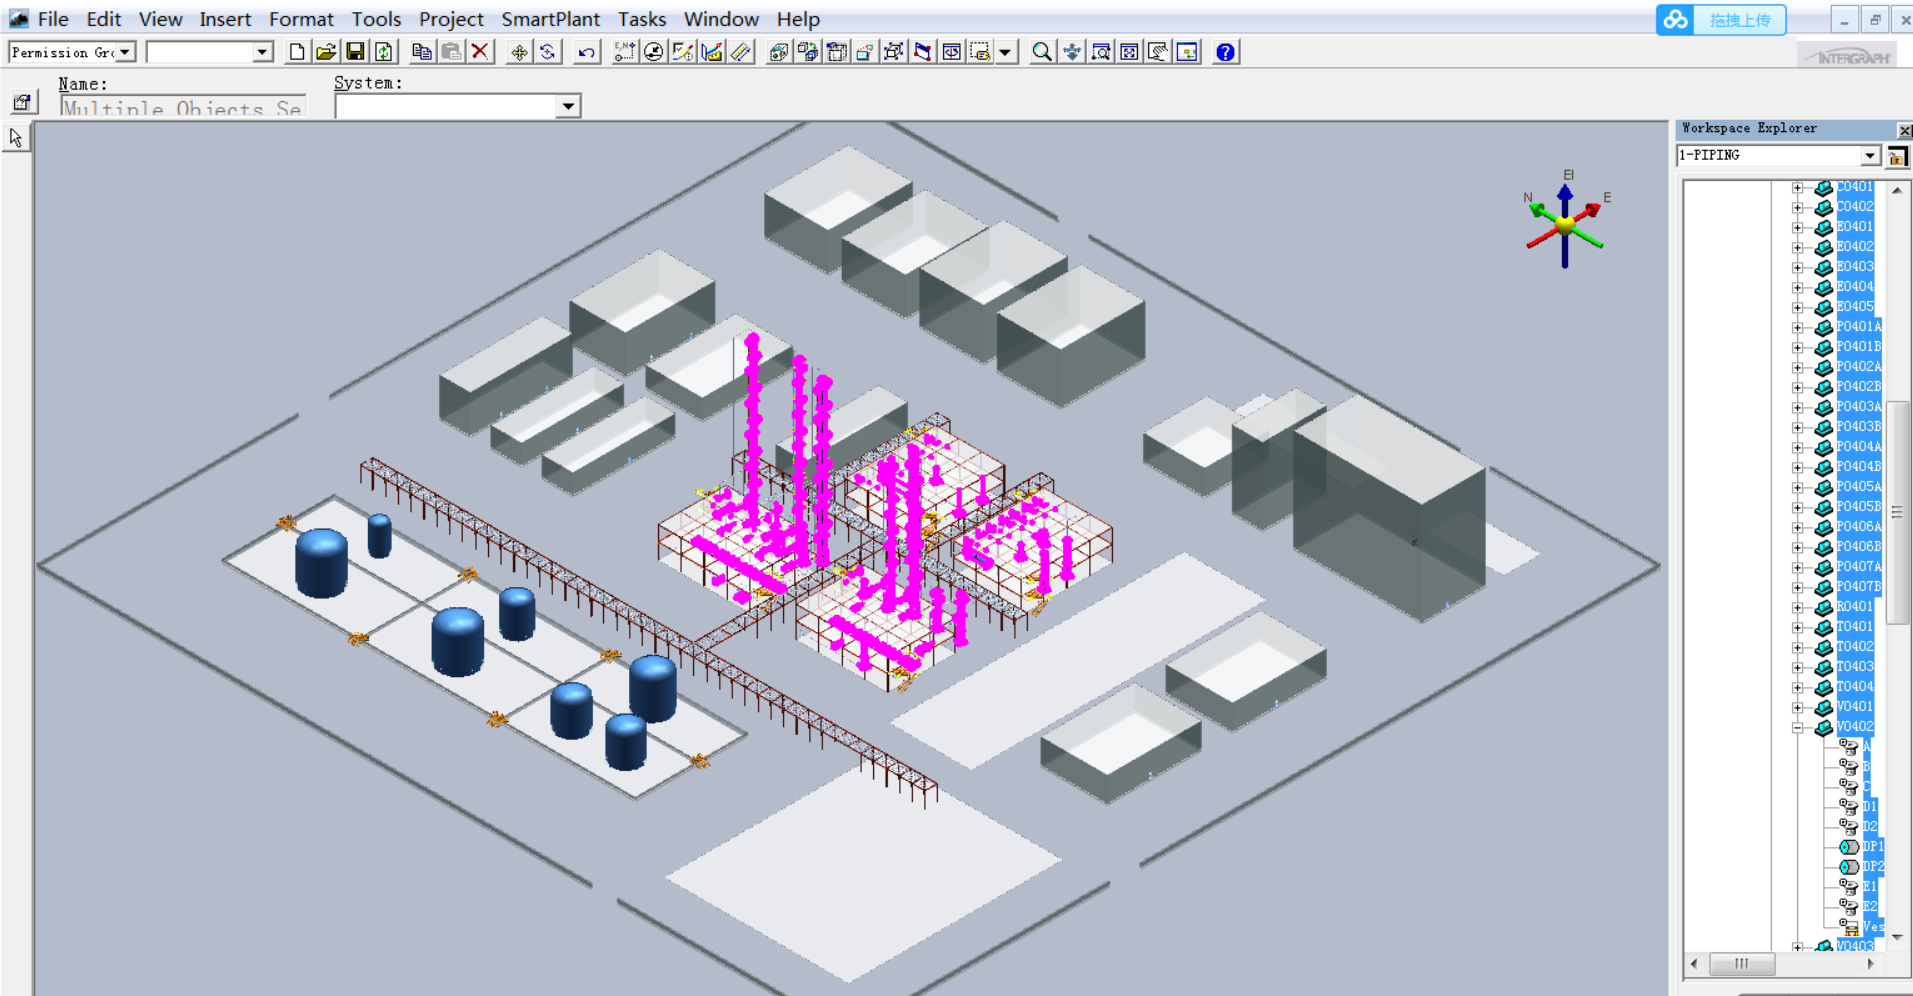This screenshot has height=996, width=1913.
Task: Click the Paste clipboard toolbar icon
Action: tap(451, 52)
